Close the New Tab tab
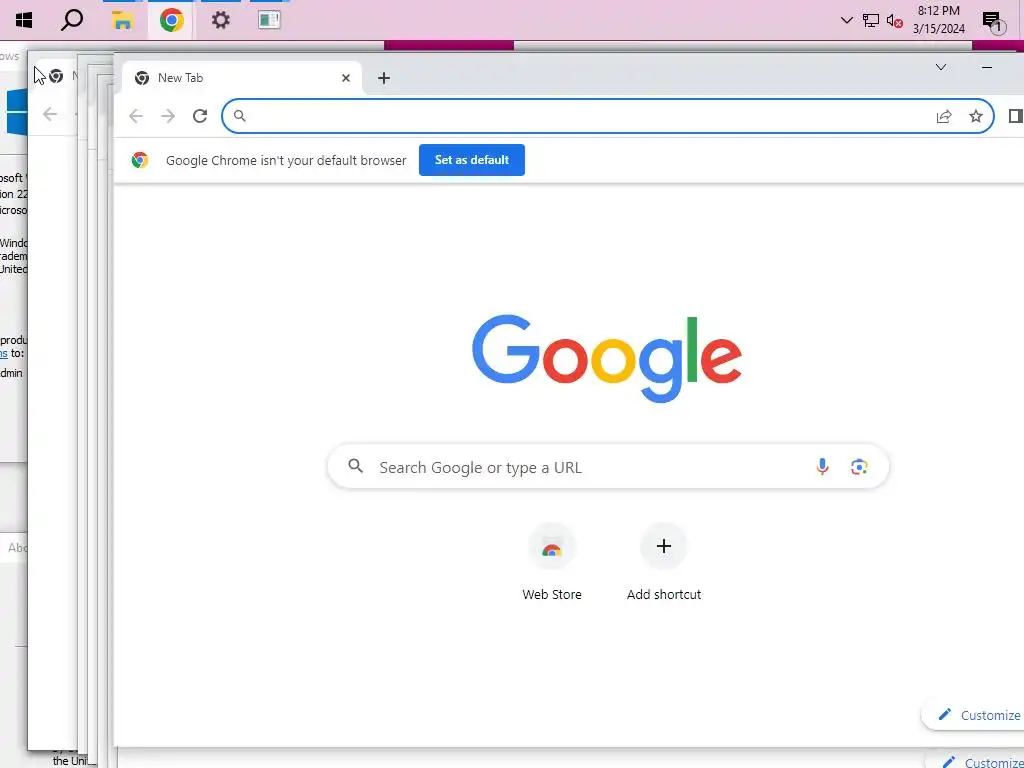Image resolution: width=1024 pixels, height=768 pixels. [x=346, y=78]
